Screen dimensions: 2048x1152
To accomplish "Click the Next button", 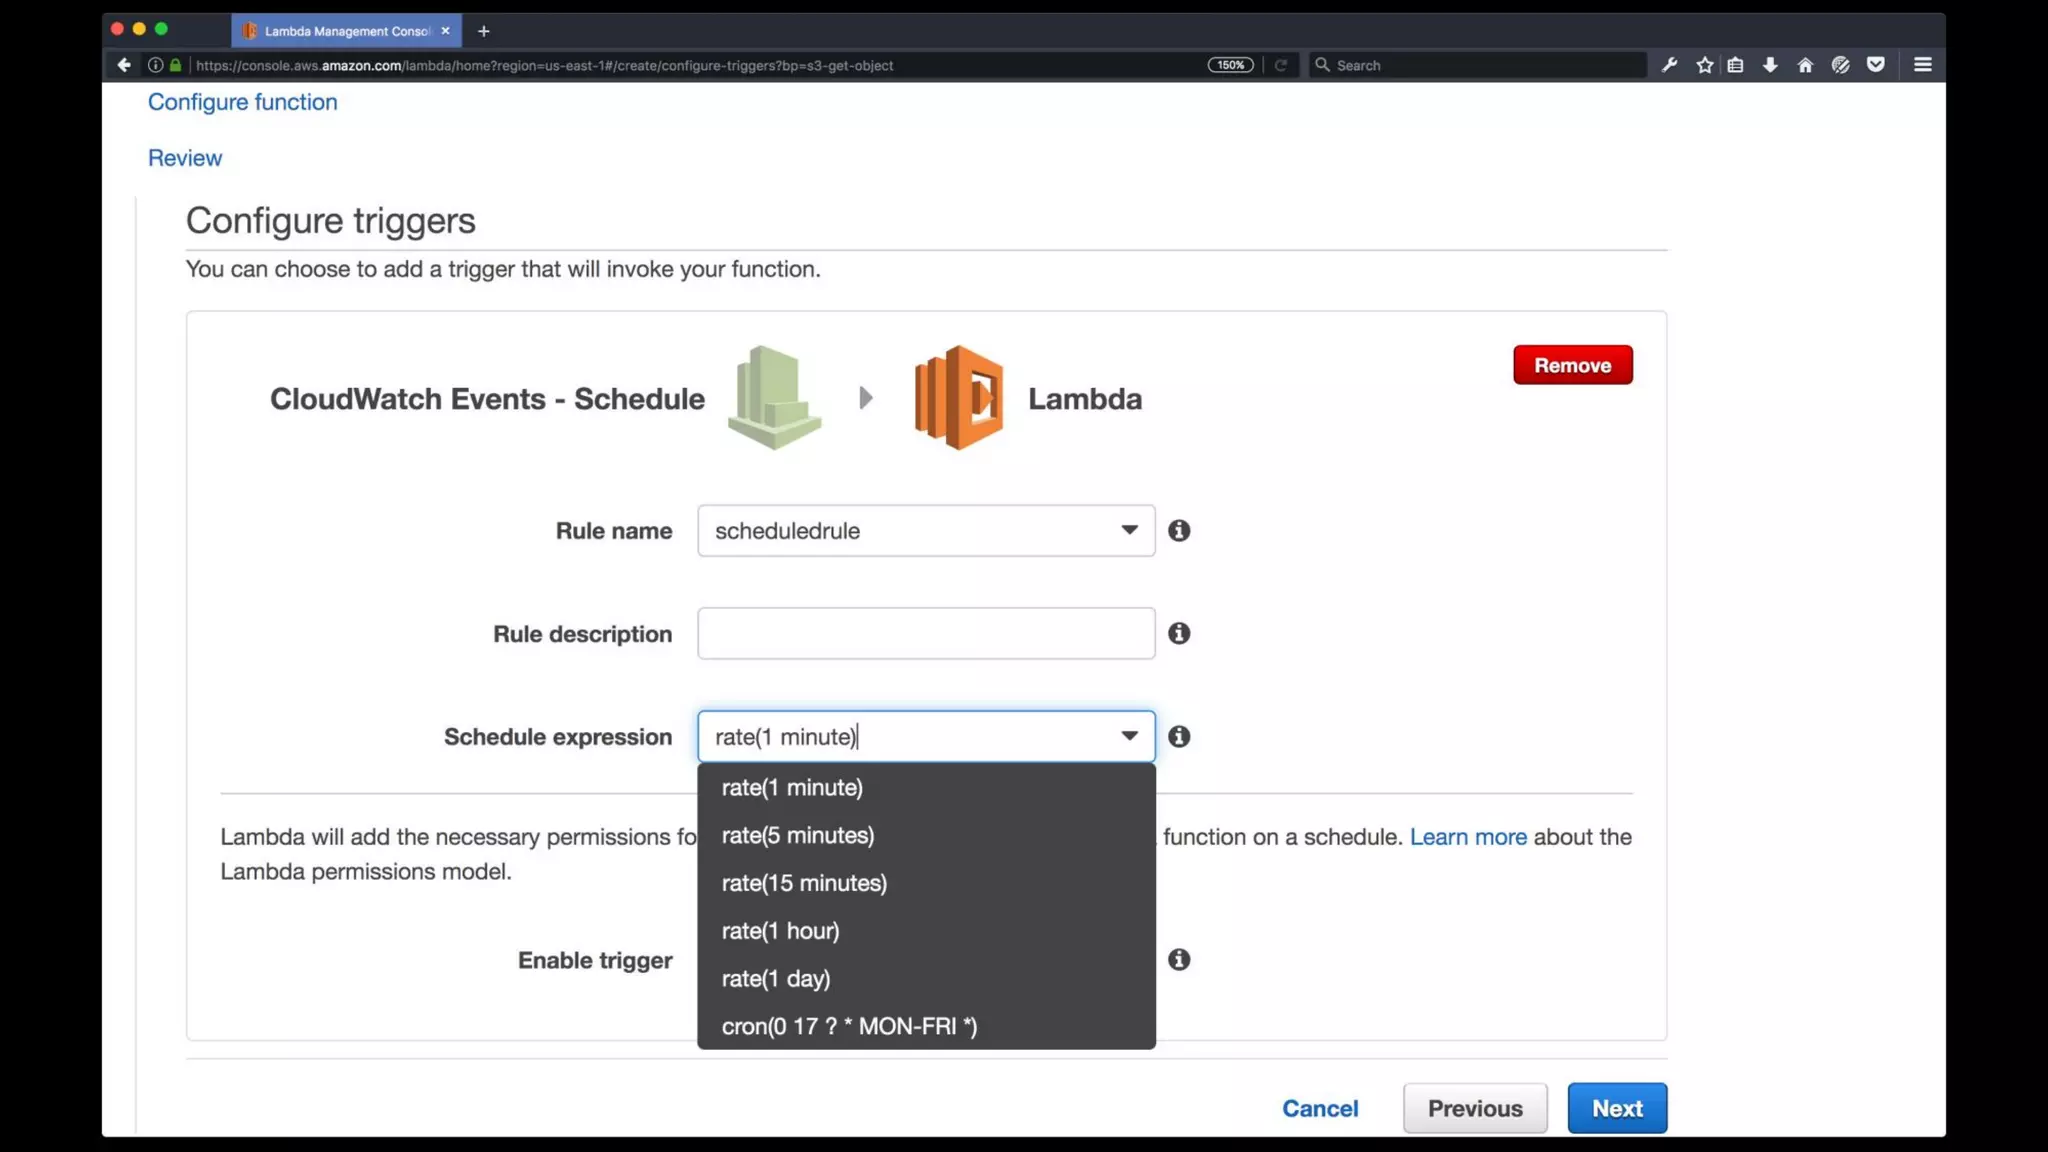I will (x=1617, y=1108).
